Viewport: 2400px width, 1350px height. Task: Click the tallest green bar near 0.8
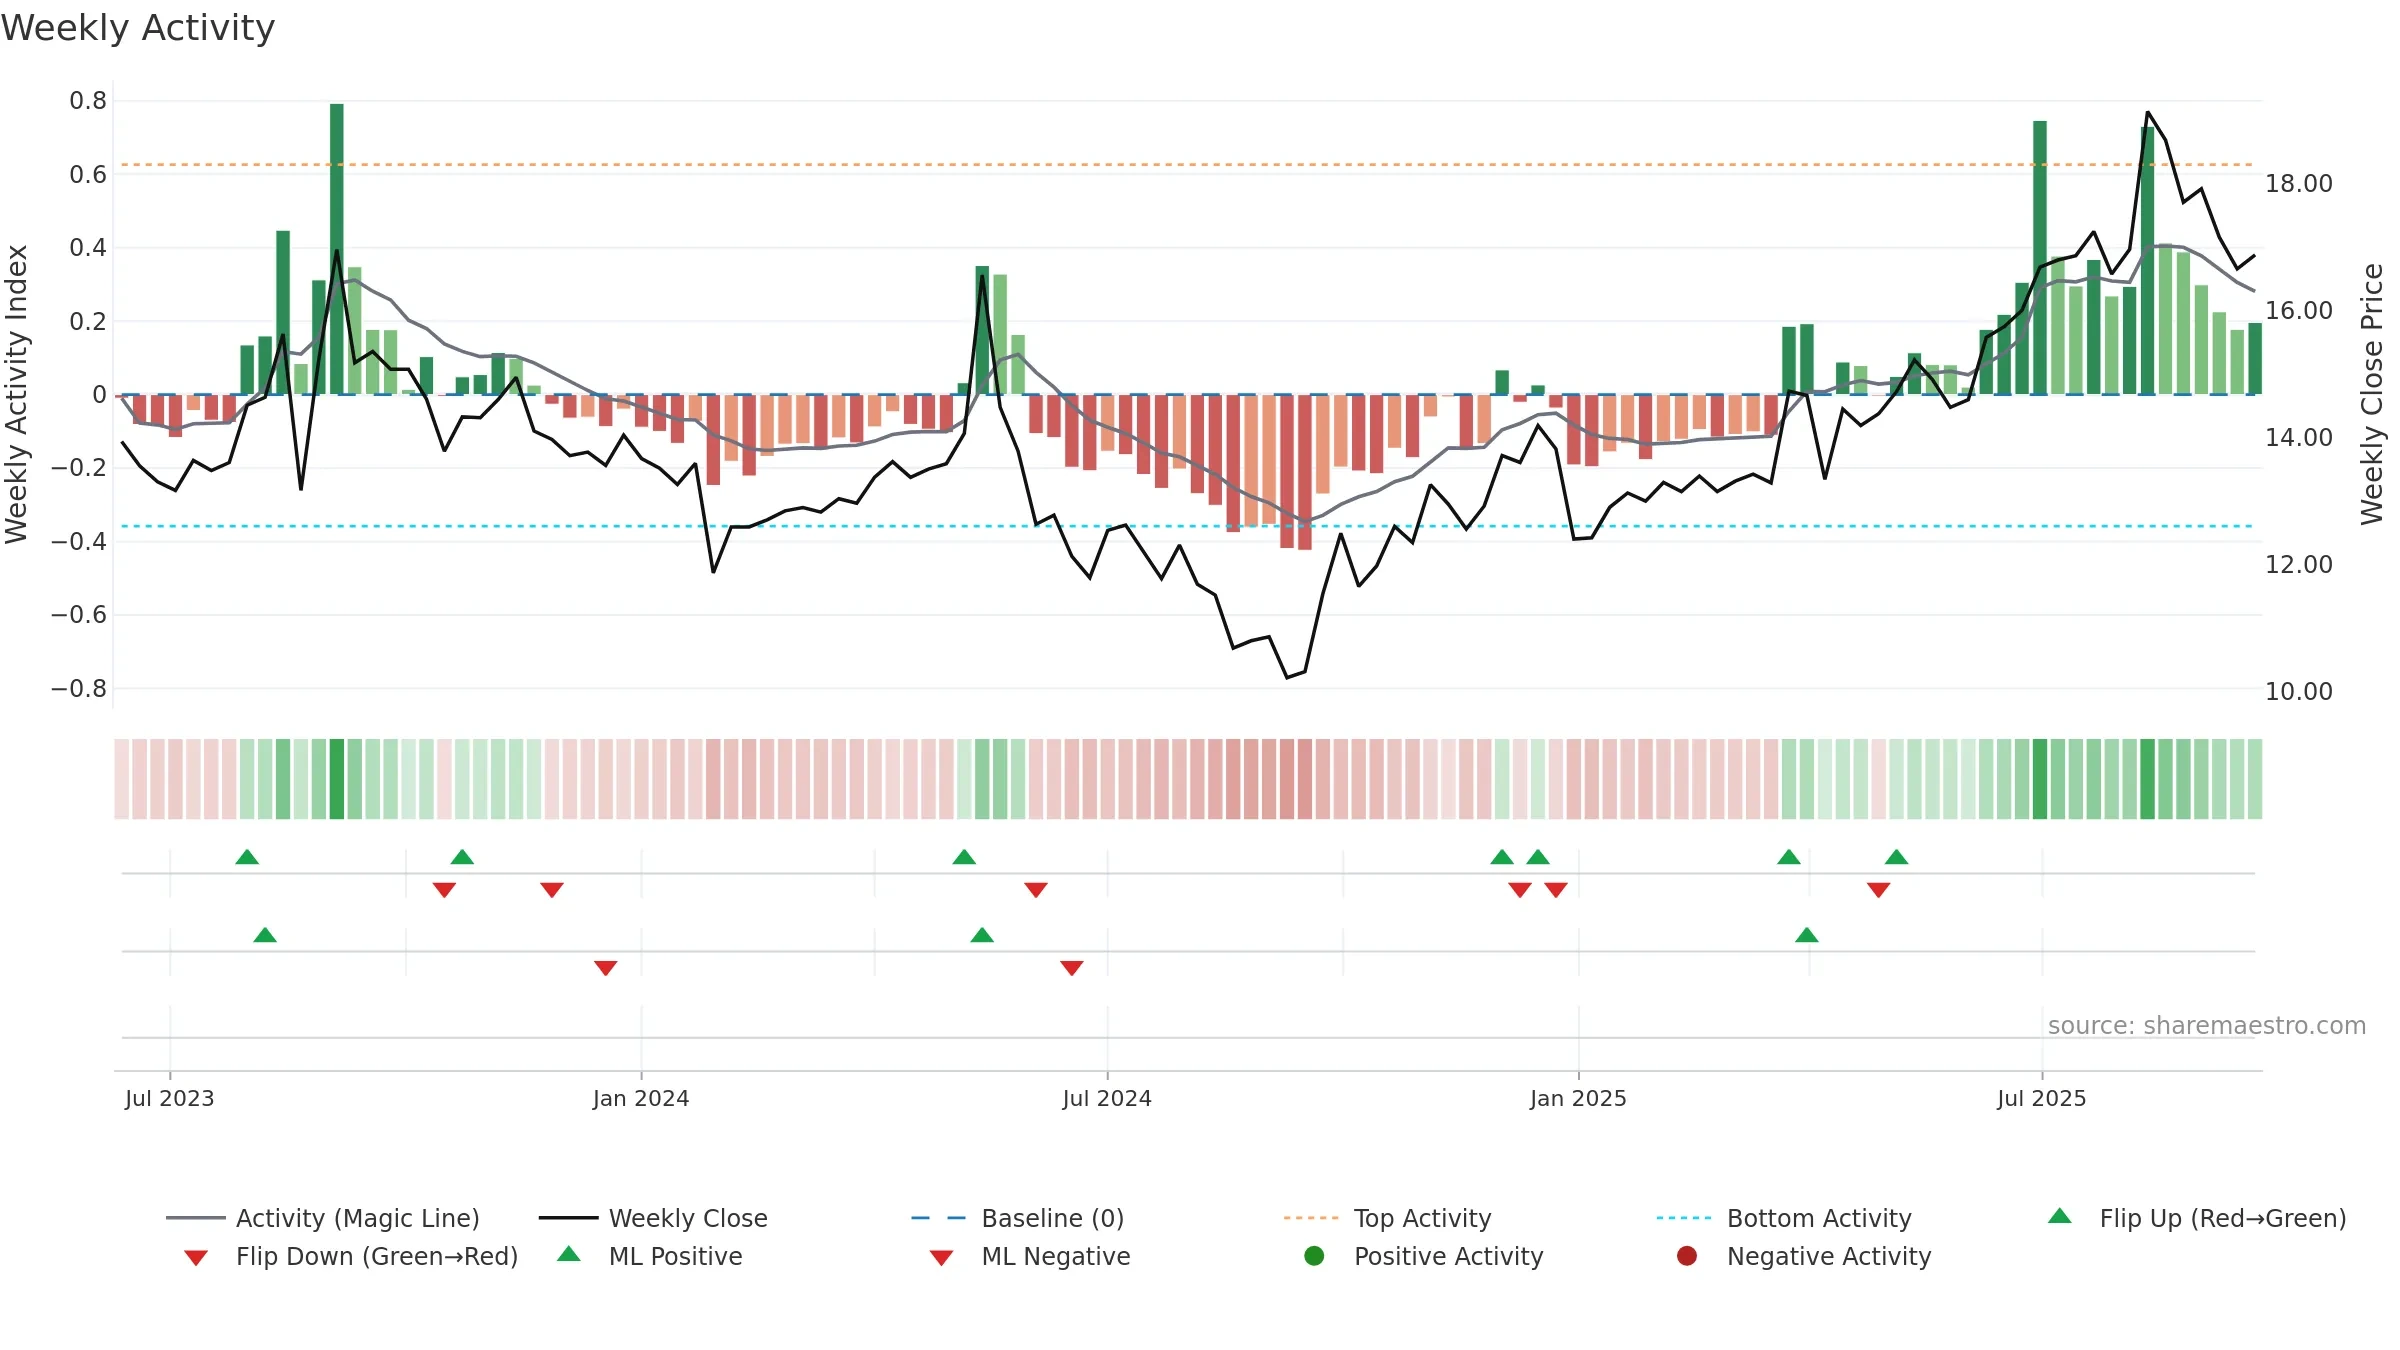pos(337,249)
